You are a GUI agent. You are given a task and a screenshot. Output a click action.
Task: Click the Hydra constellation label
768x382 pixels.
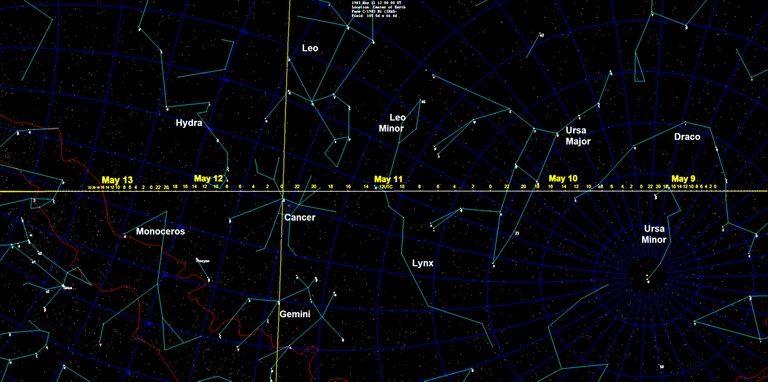(189, 123)
